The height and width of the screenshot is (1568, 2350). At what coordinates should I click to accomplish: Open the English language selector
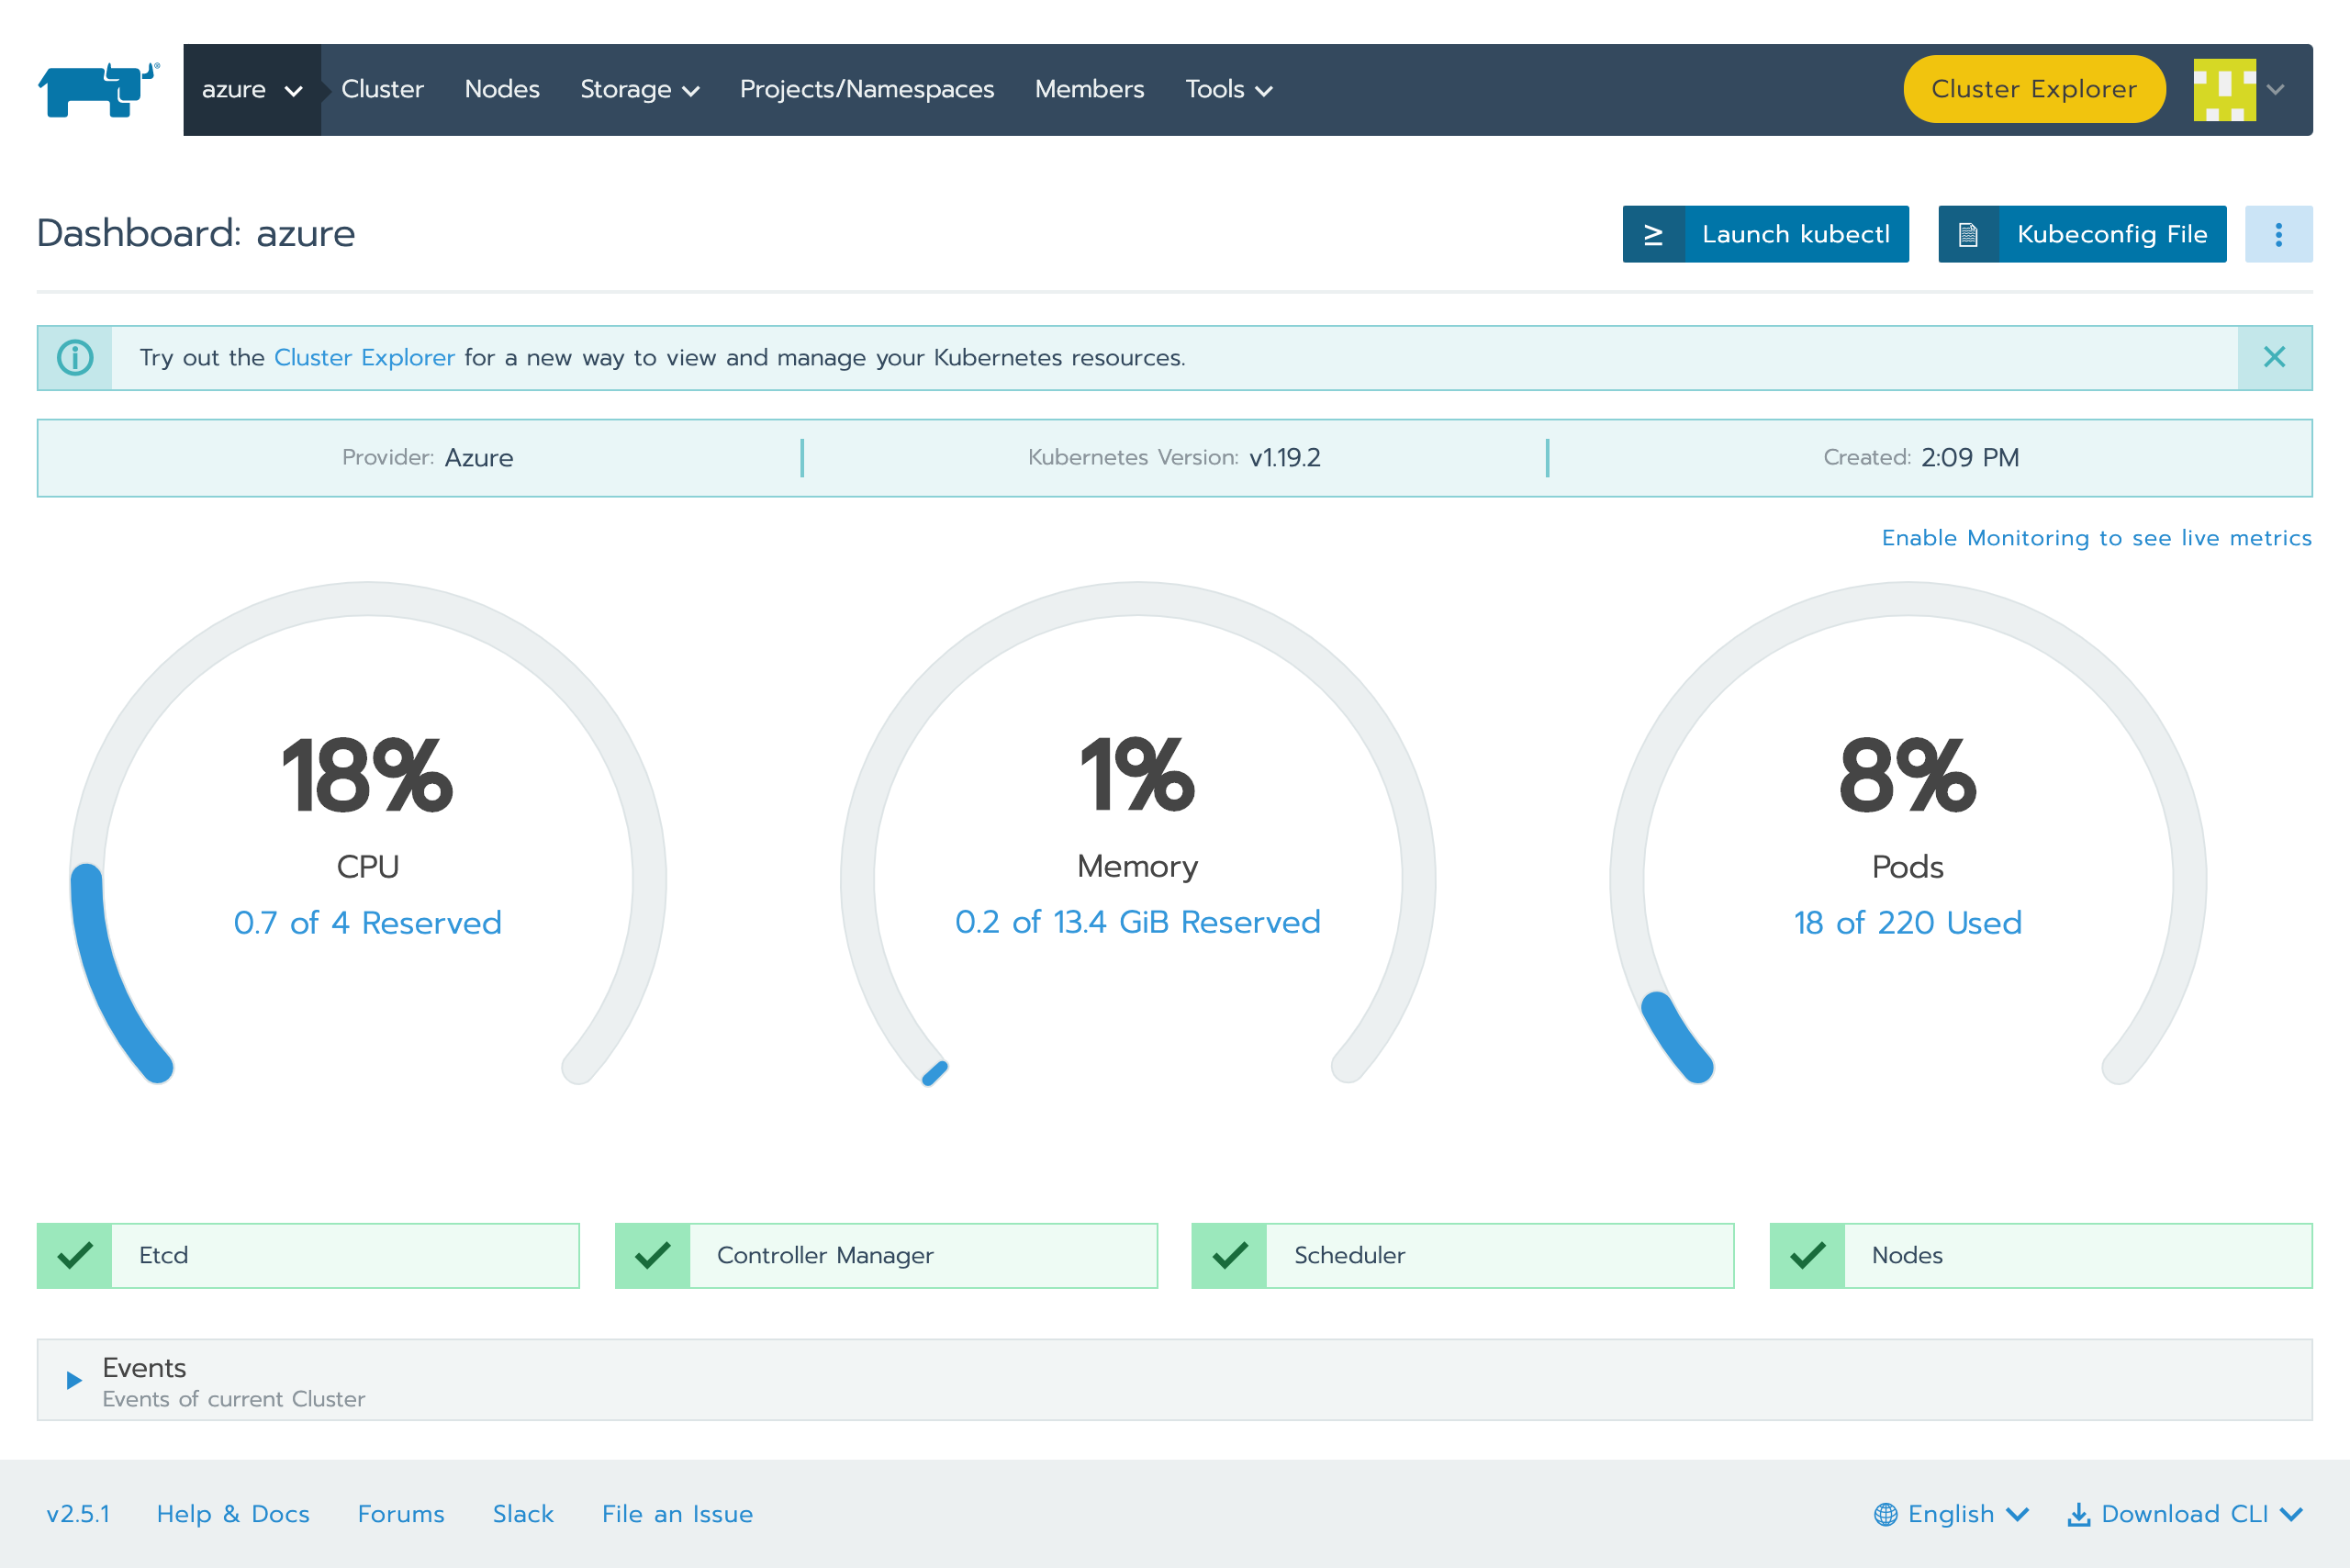1951,1514
